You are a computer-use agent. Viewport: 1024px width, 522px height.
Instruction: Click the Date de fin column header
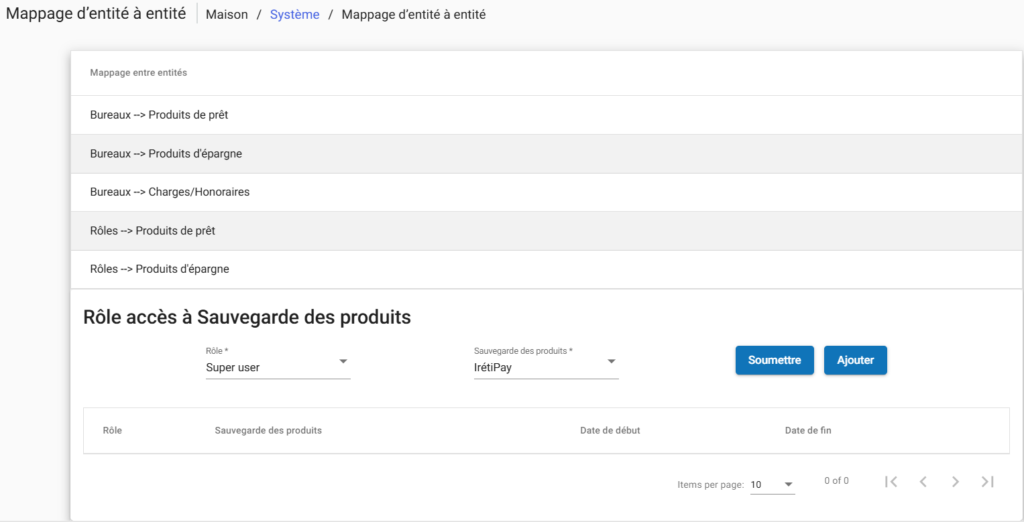[808, 430]
